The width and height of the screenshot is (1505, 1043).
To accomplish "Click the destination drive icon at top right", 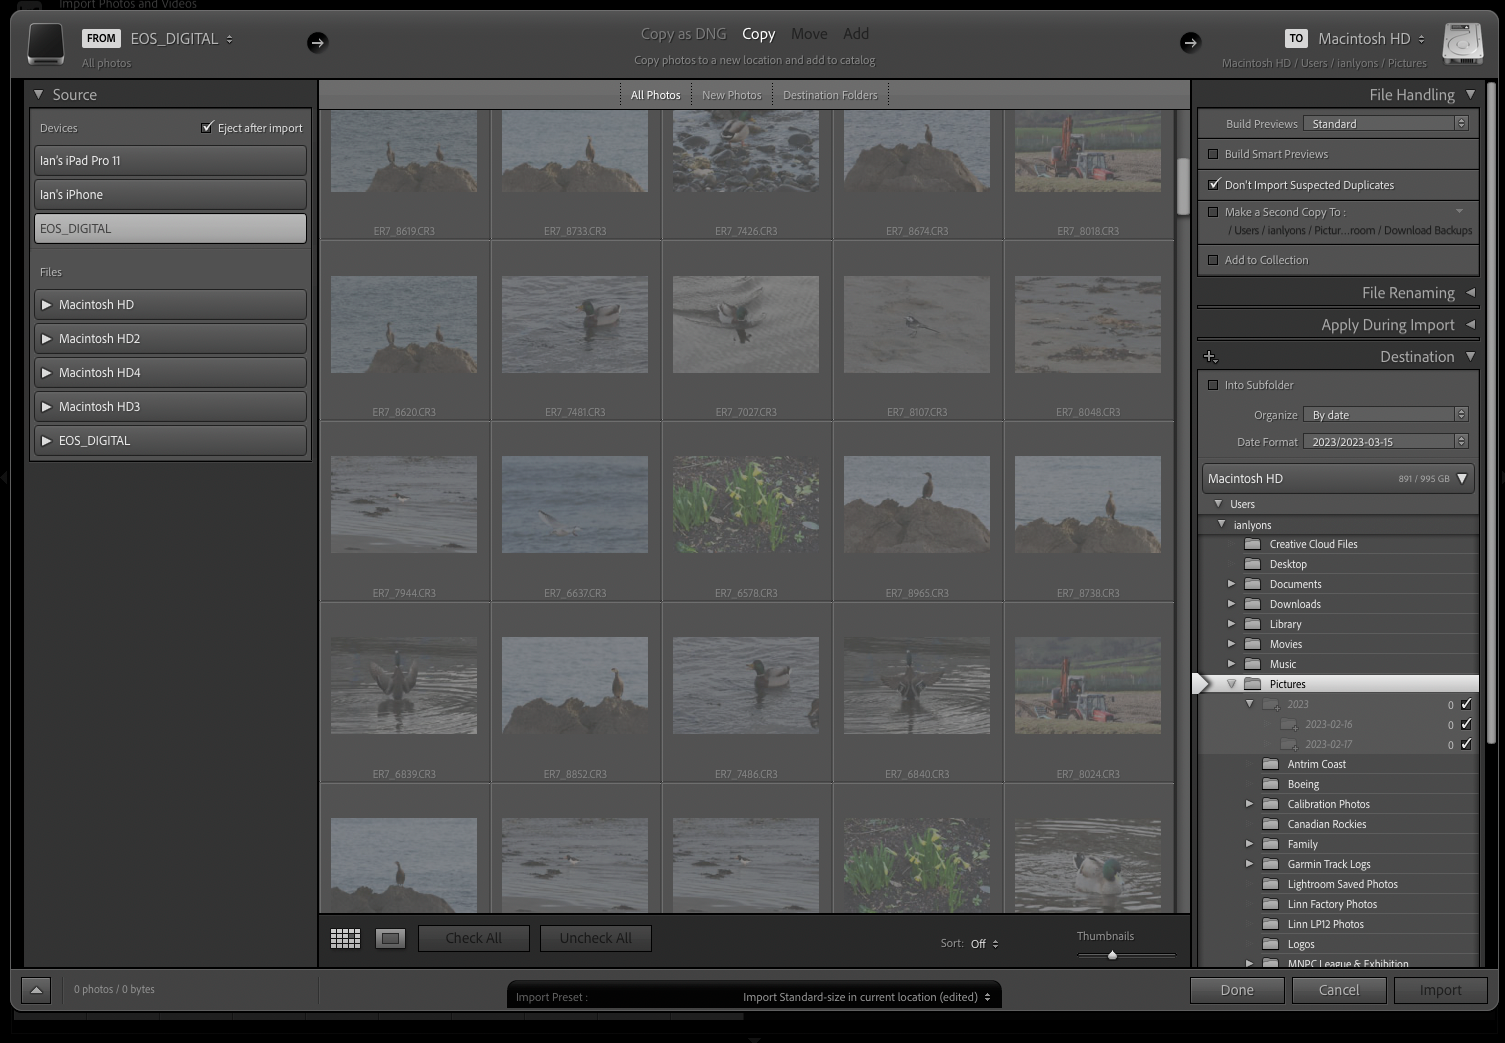I will coord(1462,42).
